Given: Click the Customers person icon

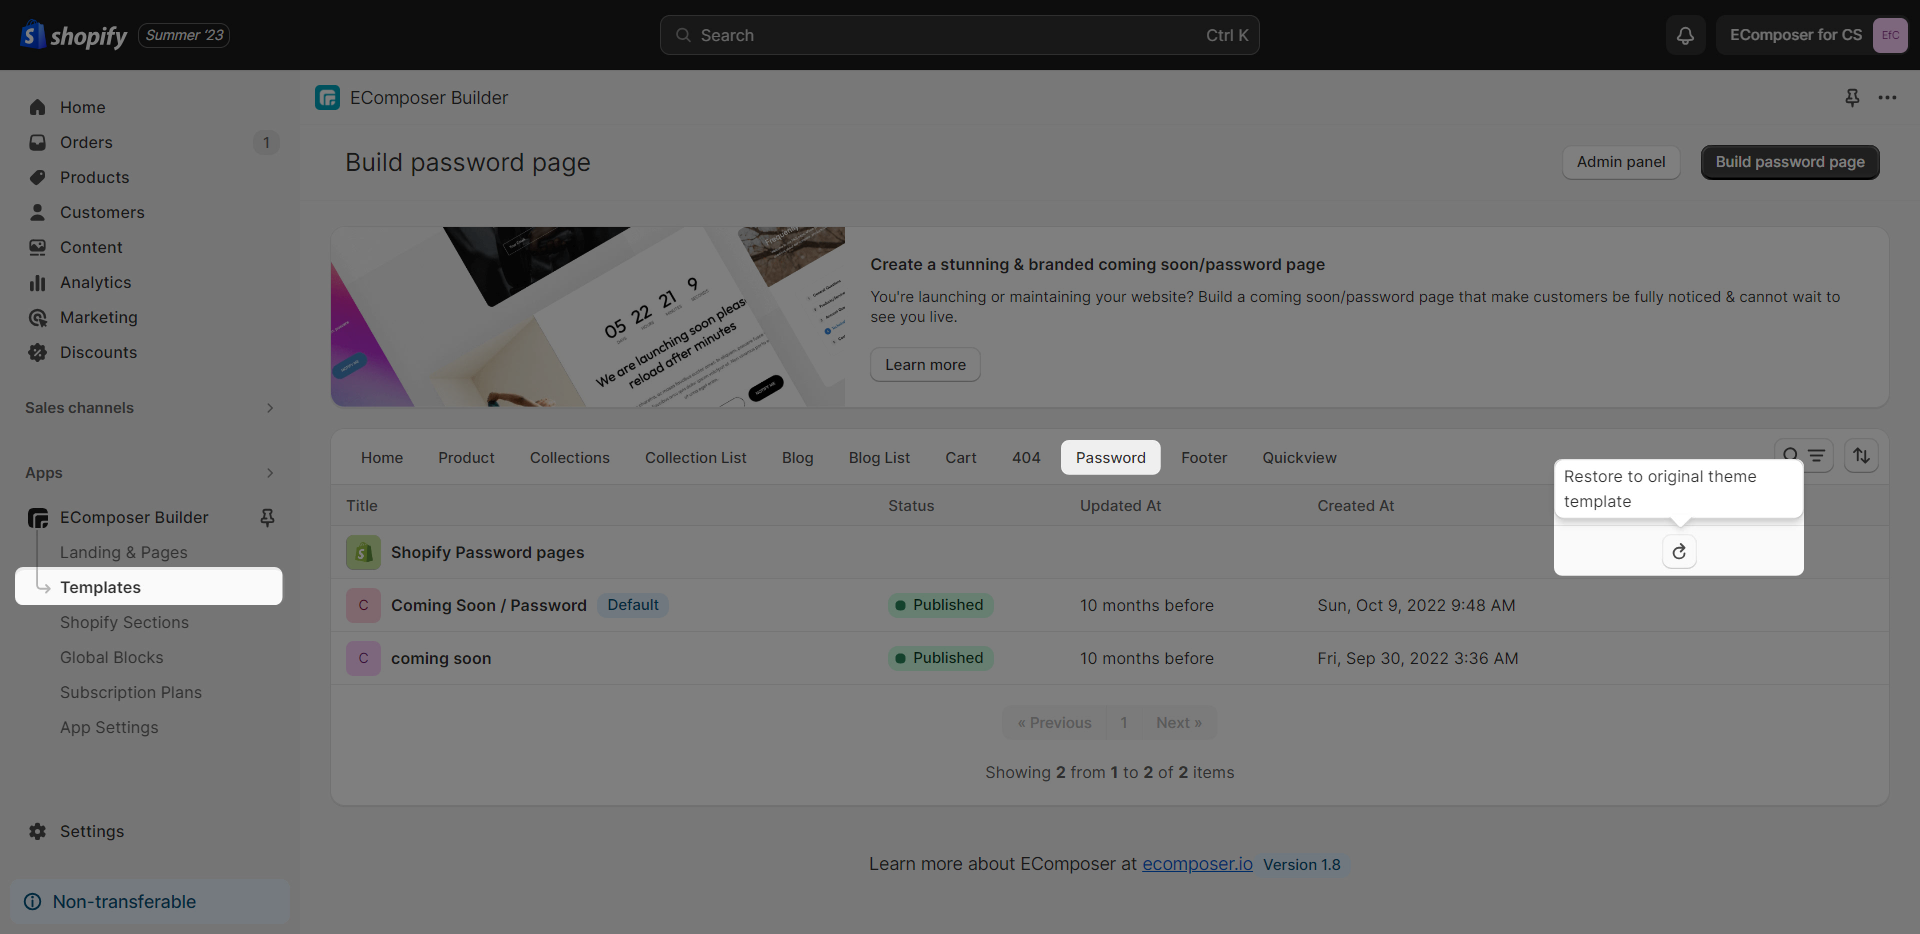Looking at the screenshot, I should click(38, 212).
